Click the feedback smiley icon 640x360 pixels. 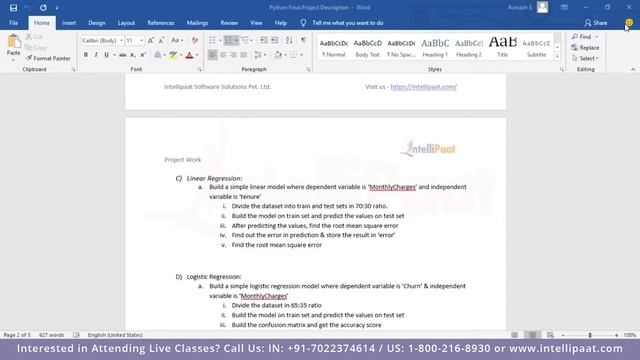(629, 23)
